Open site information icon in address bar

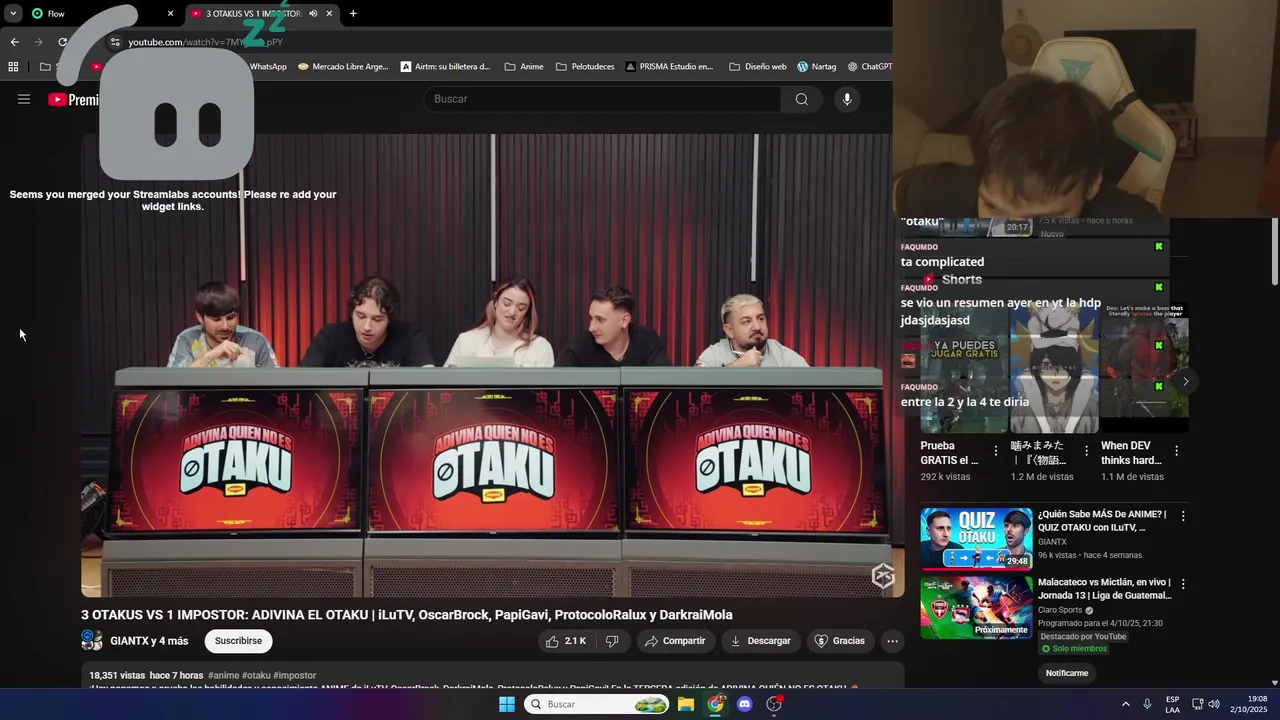coord(115,42)
